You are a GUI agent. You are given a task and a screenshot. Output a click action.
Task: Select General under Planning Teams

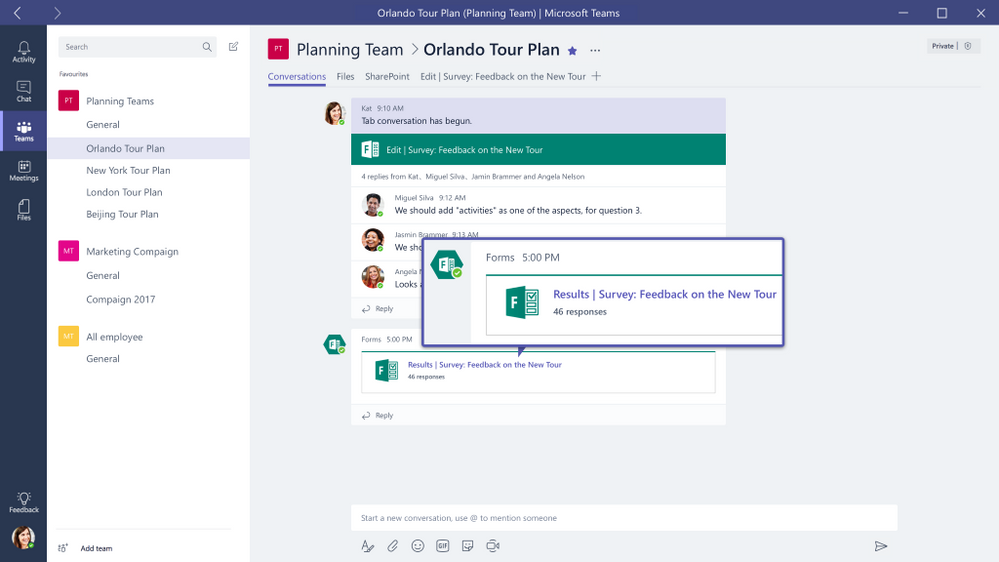tap(103, 125)
